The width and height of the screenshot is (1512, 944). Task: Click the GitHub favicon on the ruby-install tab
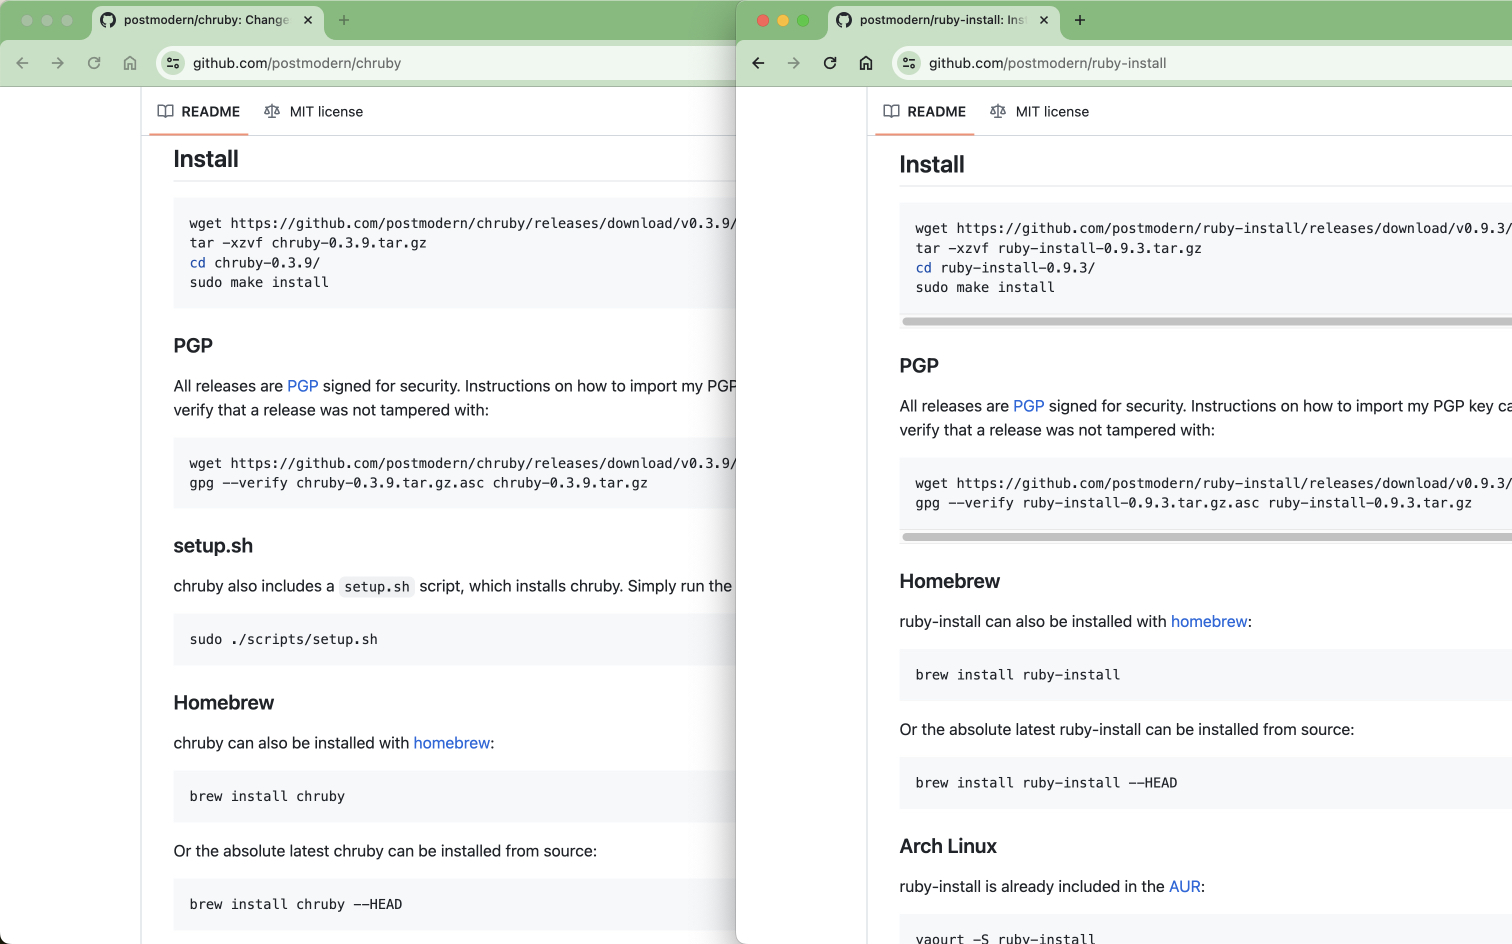pos(844,20)
